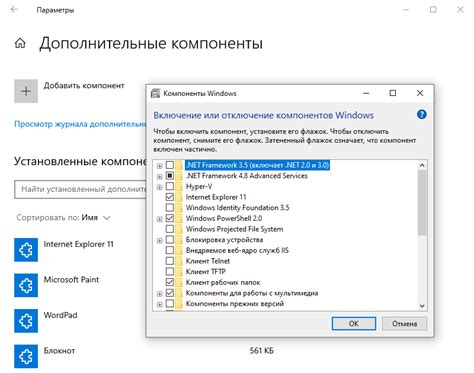Click Добавить компонент button
Image resolution: width=474 pixels, height=373 pixels.
[69, 91]
